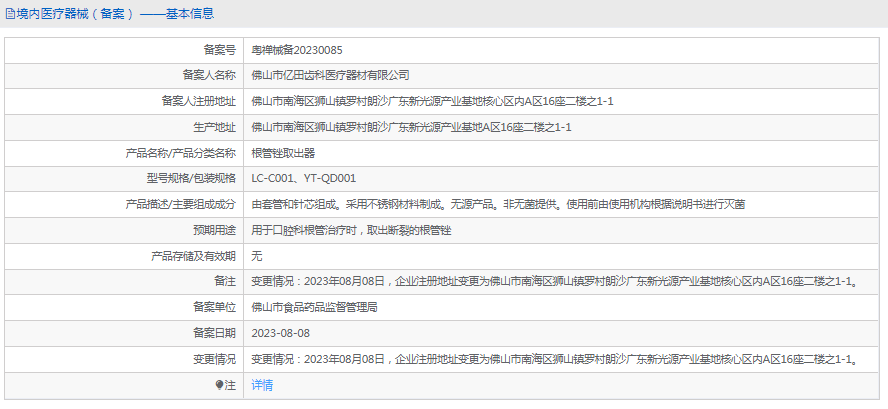Open the 详情 link
This screenshot has width=888, height=409.
pos(262,385)
